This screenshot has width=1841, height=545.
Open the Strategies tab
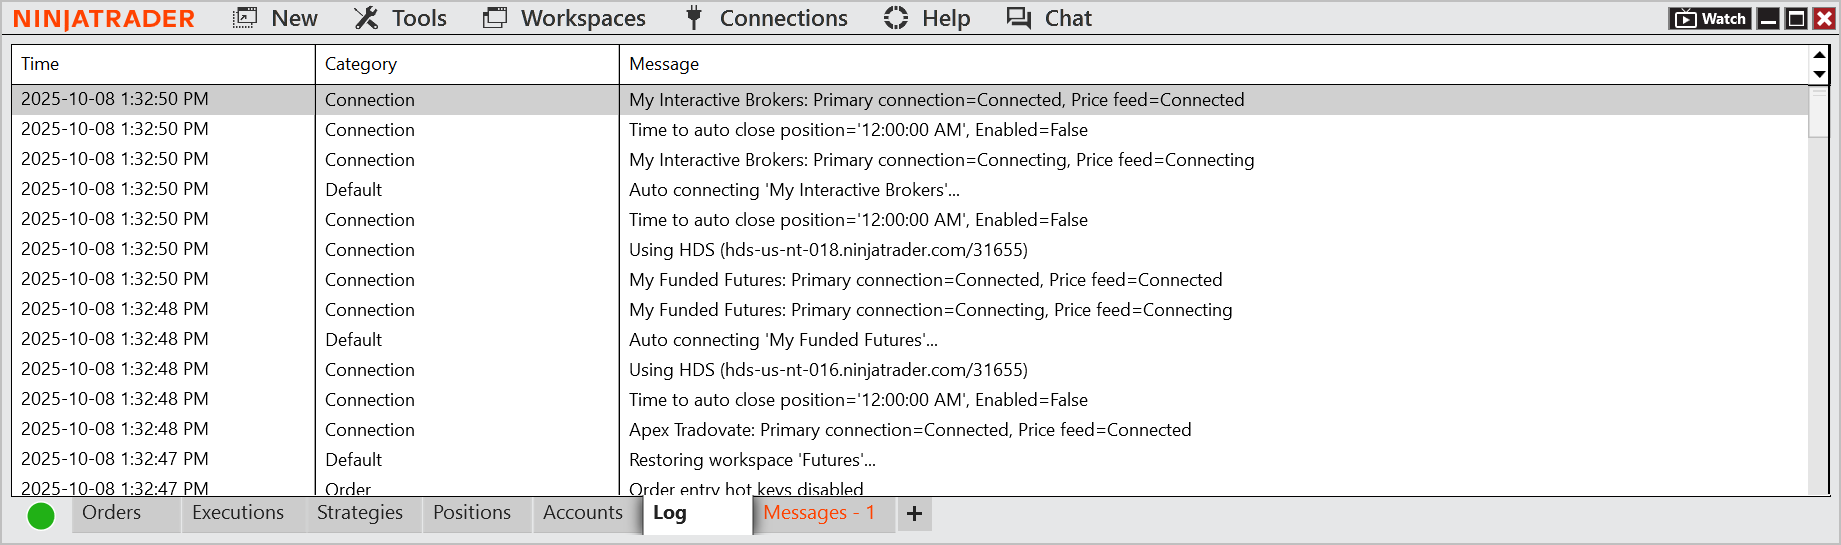[x=360, y=513]
